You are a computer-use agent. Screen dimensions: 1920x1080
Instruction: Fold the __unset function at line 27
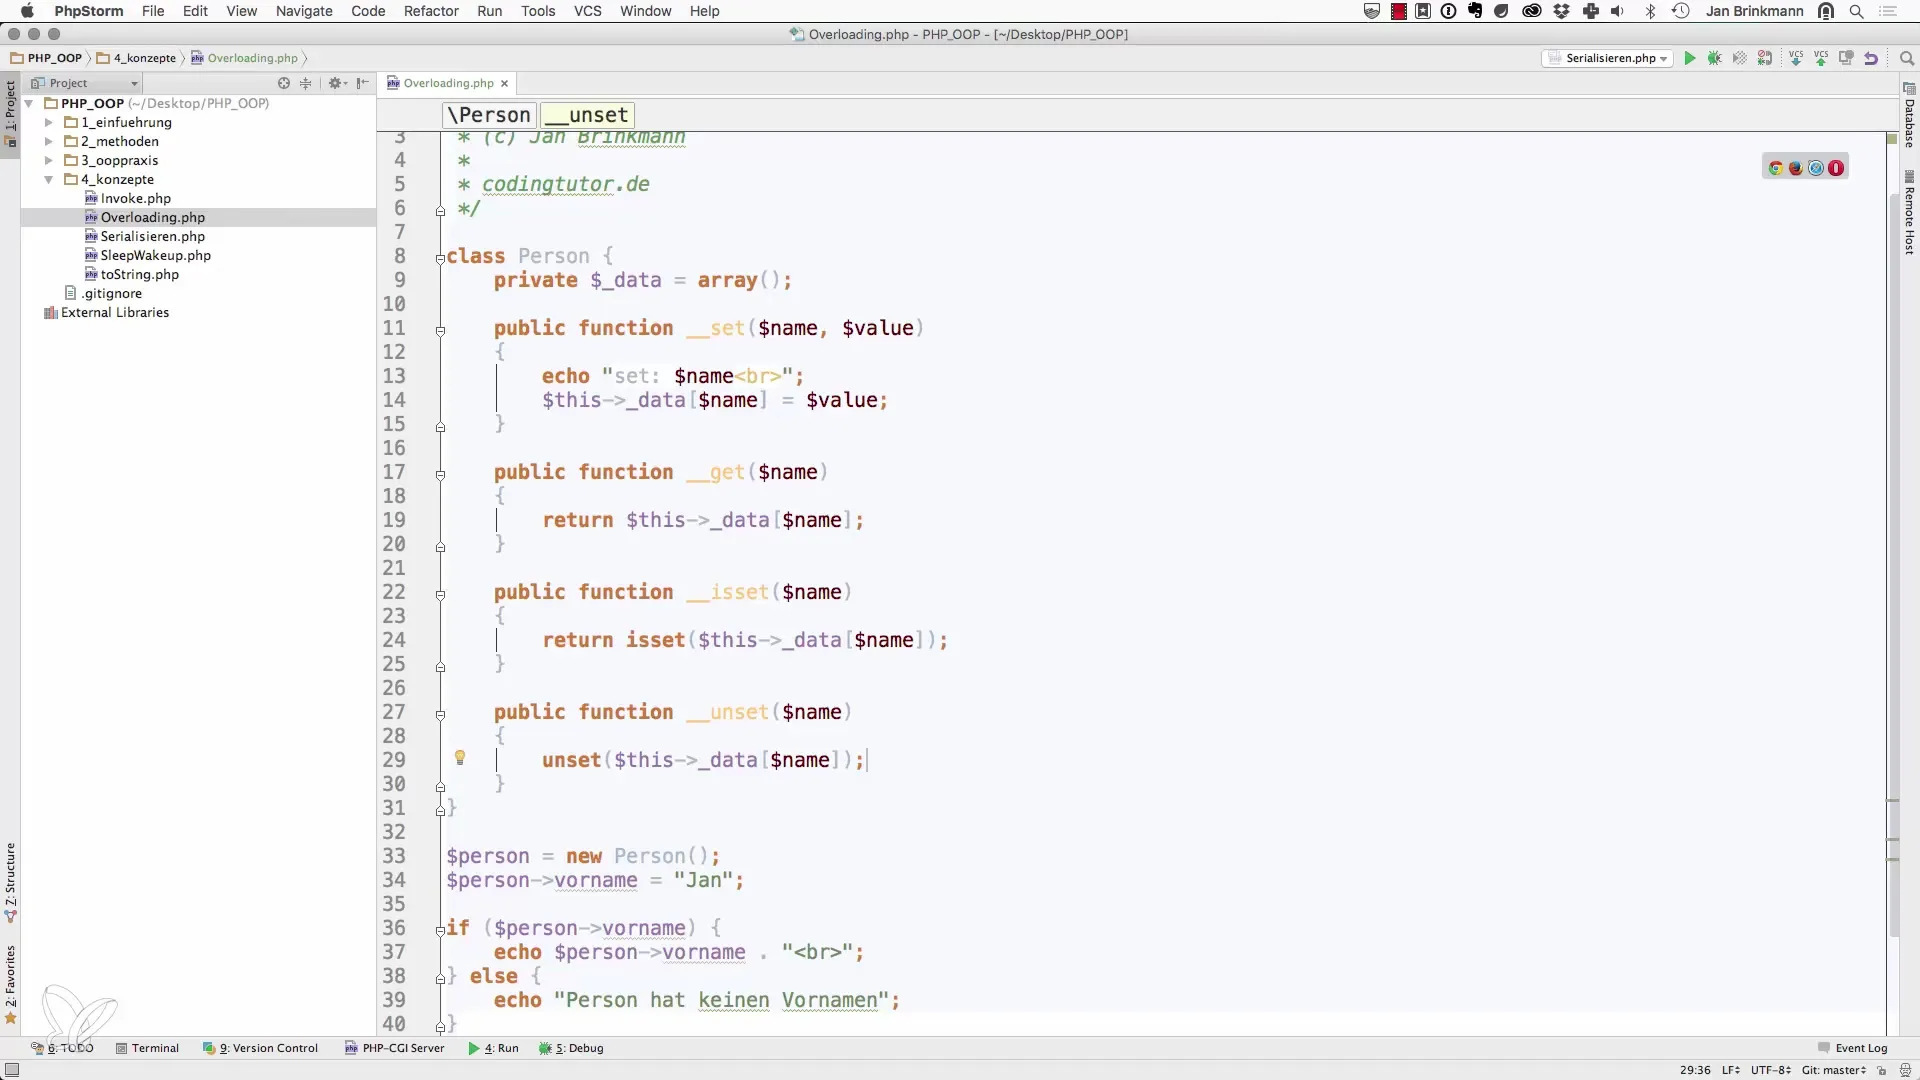click(440, 714)
